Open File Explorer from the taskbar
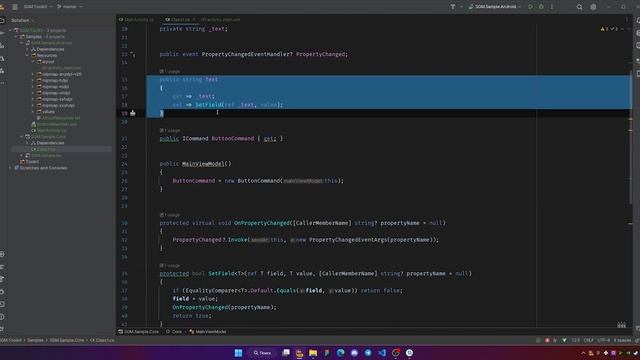This screenshot has height=360, width=640. click(313, 353)
